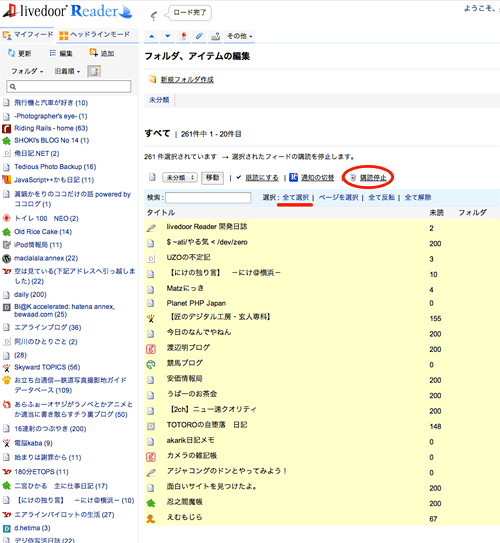The height and width of the screenshot is (543, 500).
Task: Toggle the icon button beside 旧着順
Action: point(94,71)
